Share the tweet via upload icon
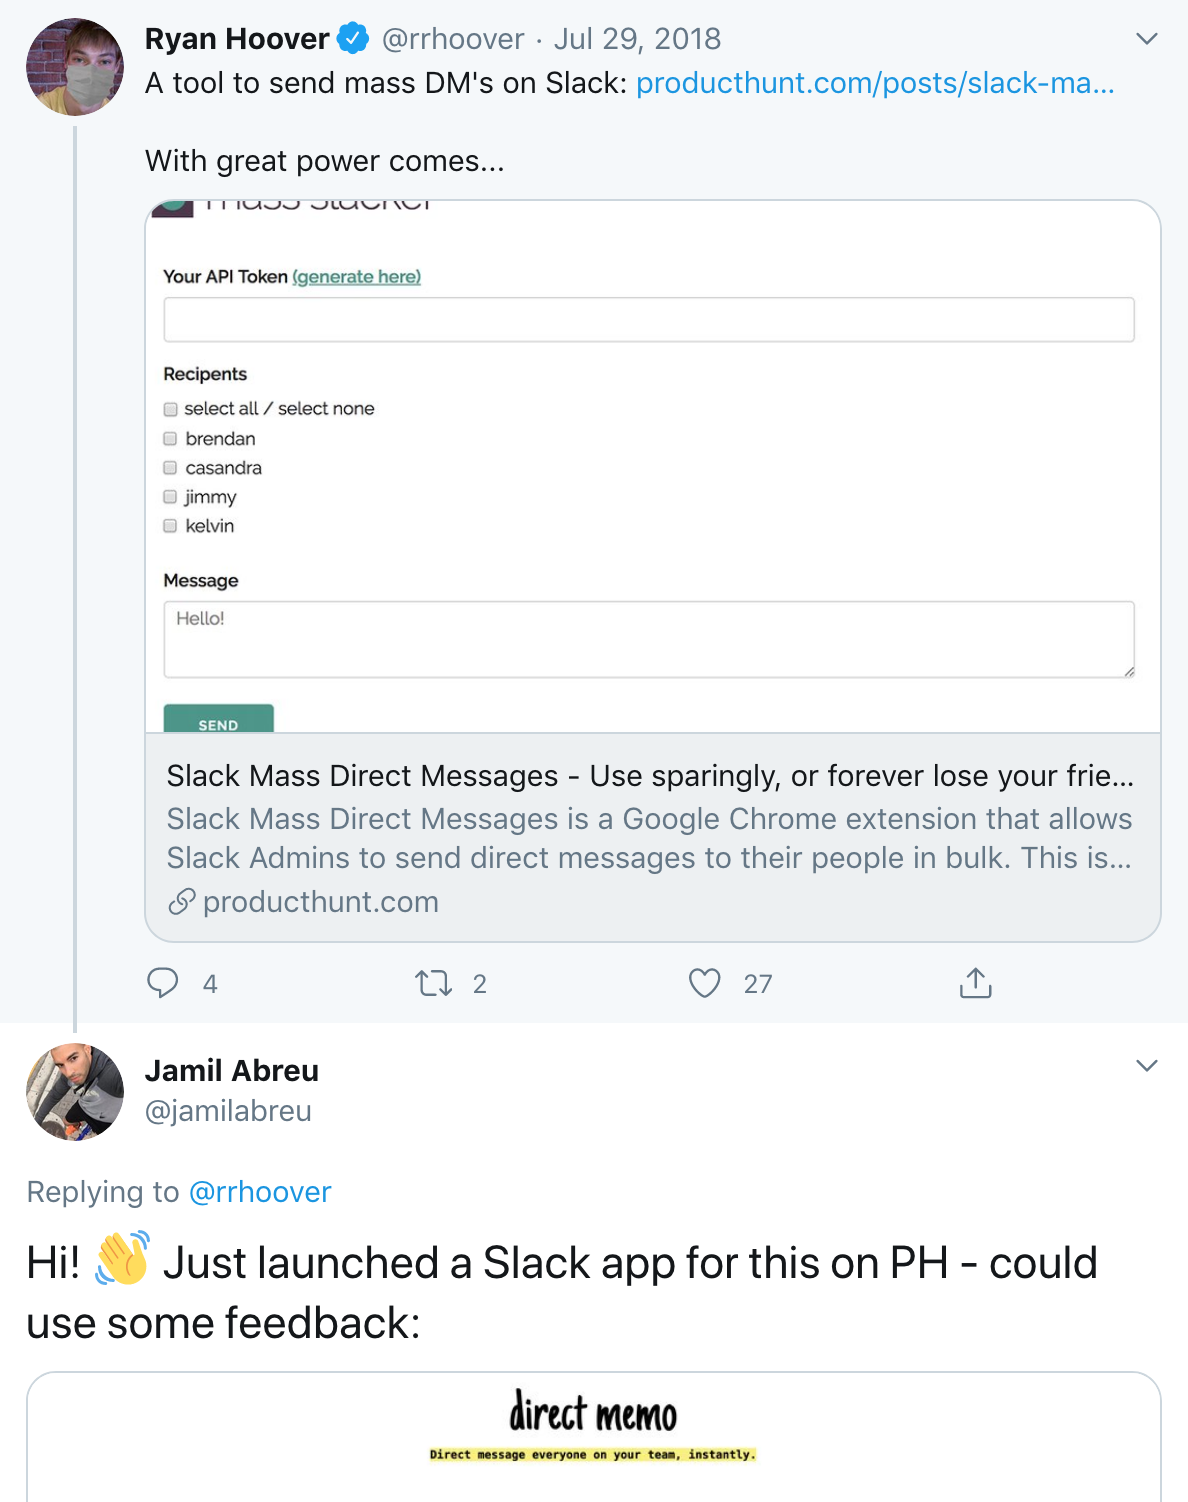 (x=975, y=984)
